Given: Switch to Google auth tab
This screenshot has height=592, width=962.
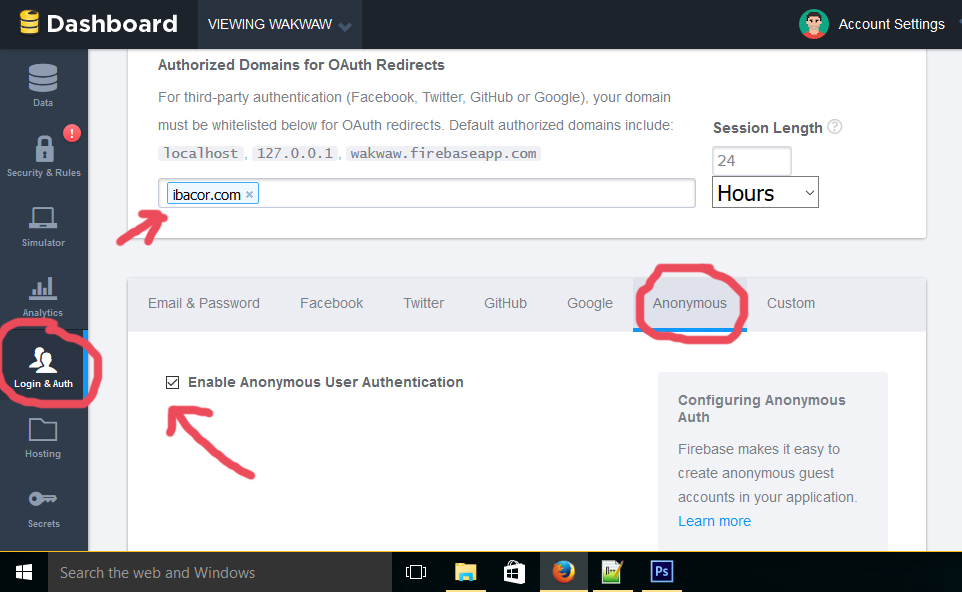Looking at the screenshot, I should pos(590,304).
